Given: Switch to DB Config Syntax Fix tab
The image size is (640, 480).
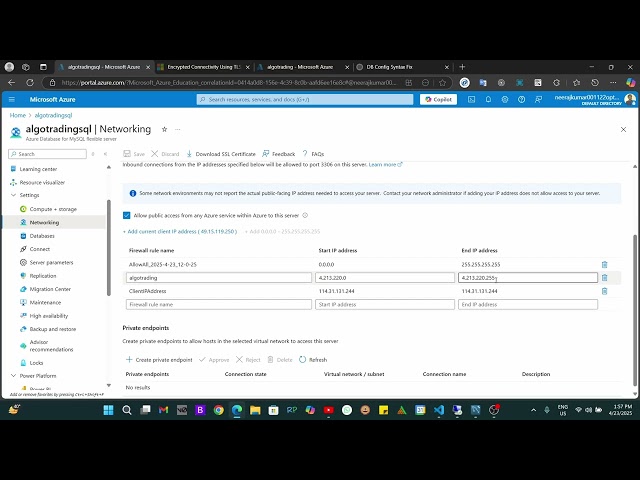Looking at the screenshot, I should click(389, 67).
